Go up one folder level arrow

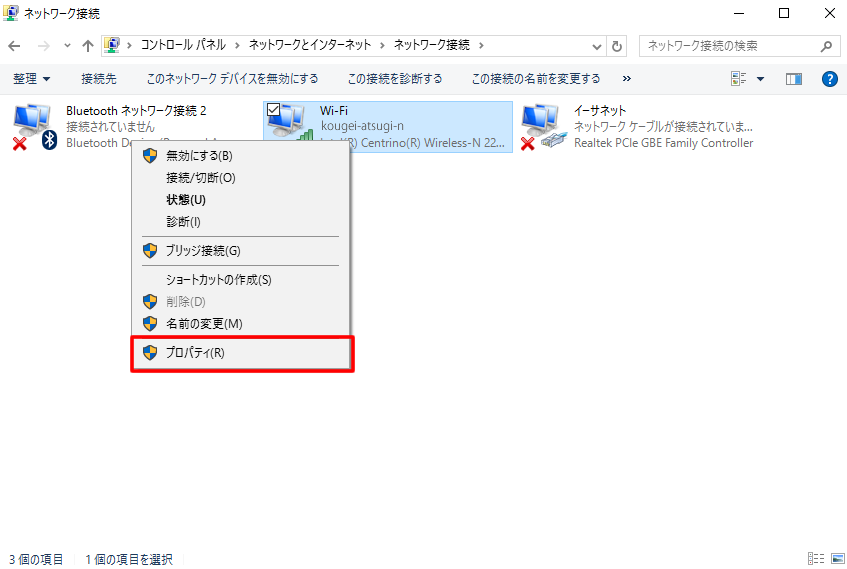coord(88,46)
